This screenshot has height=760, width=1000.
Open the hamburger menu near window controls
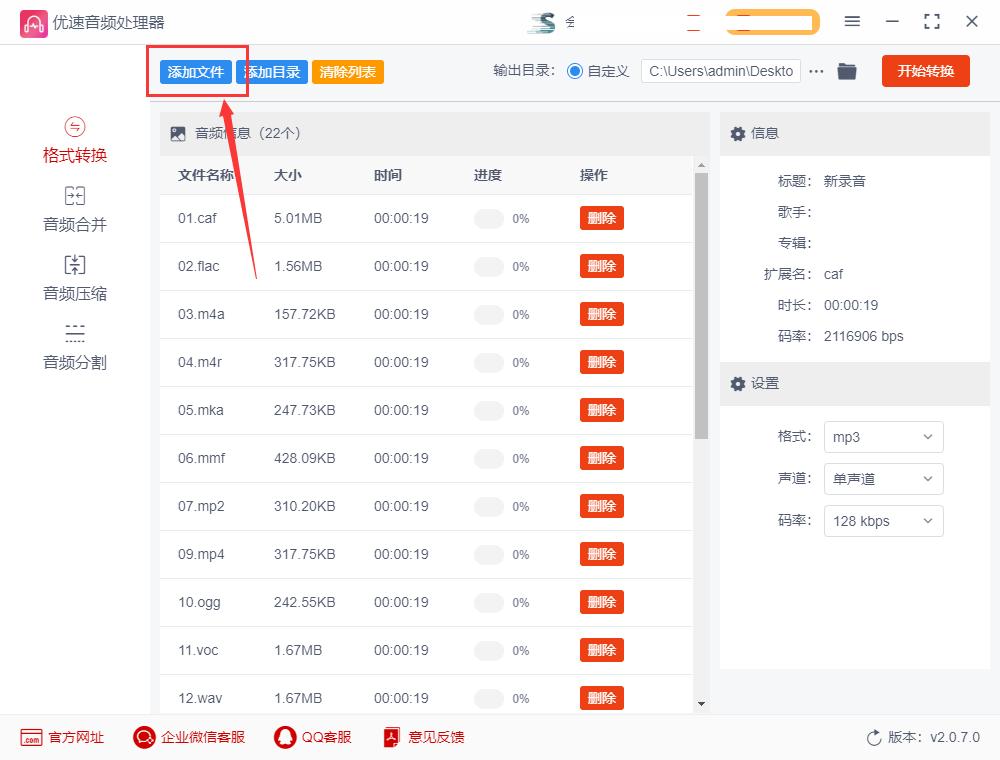(853, 20)
